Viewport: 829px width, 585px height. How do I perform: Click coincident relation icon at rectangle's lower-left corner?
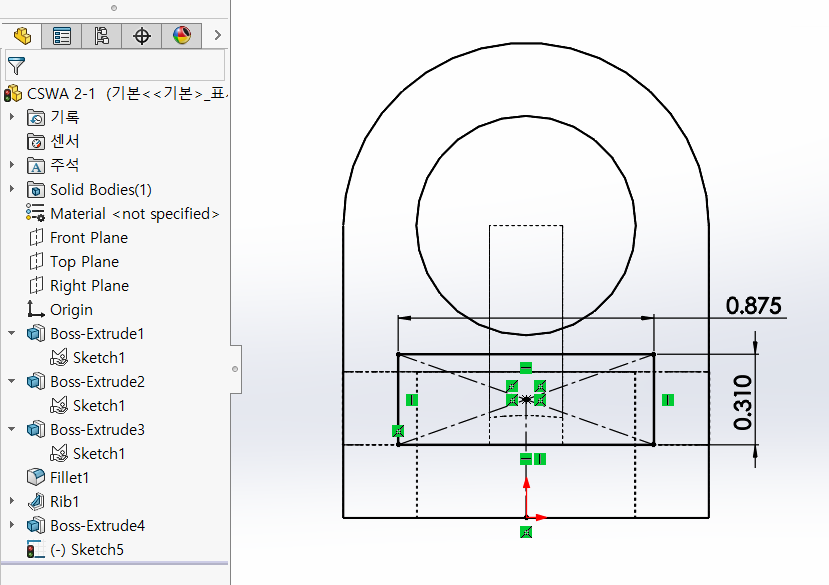click(398, 431)
